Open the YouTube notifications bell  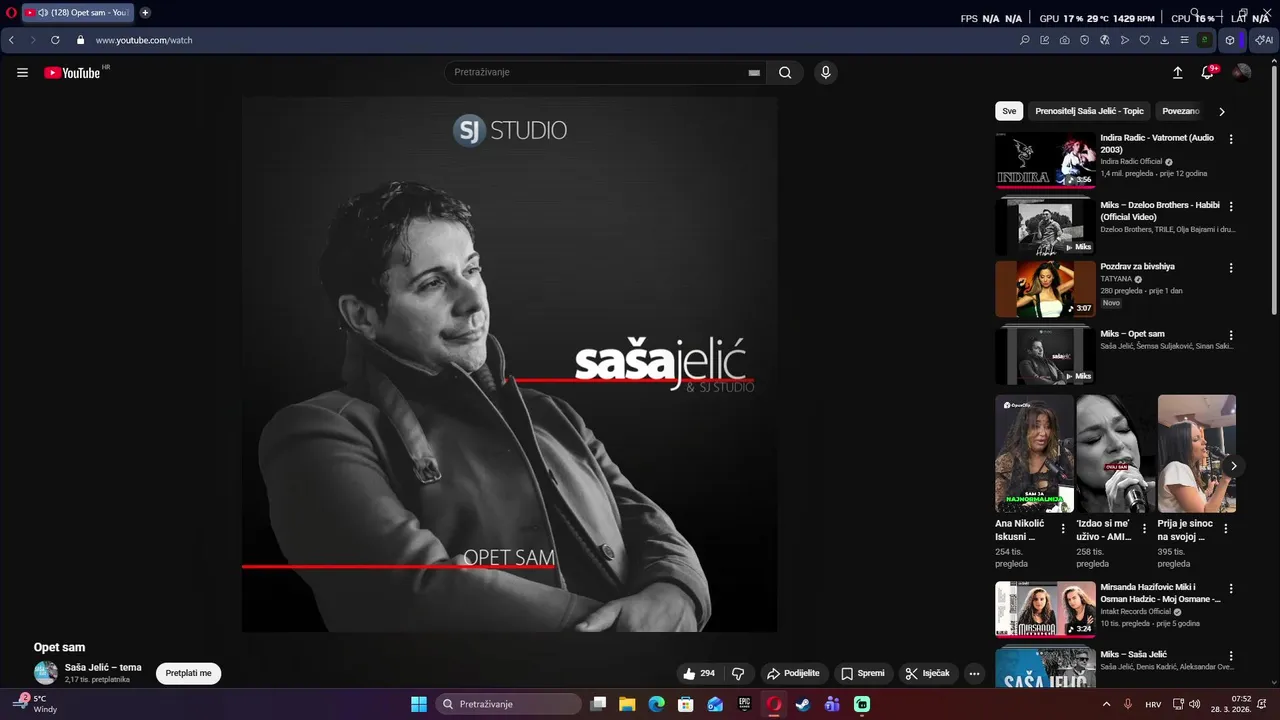1207,72
